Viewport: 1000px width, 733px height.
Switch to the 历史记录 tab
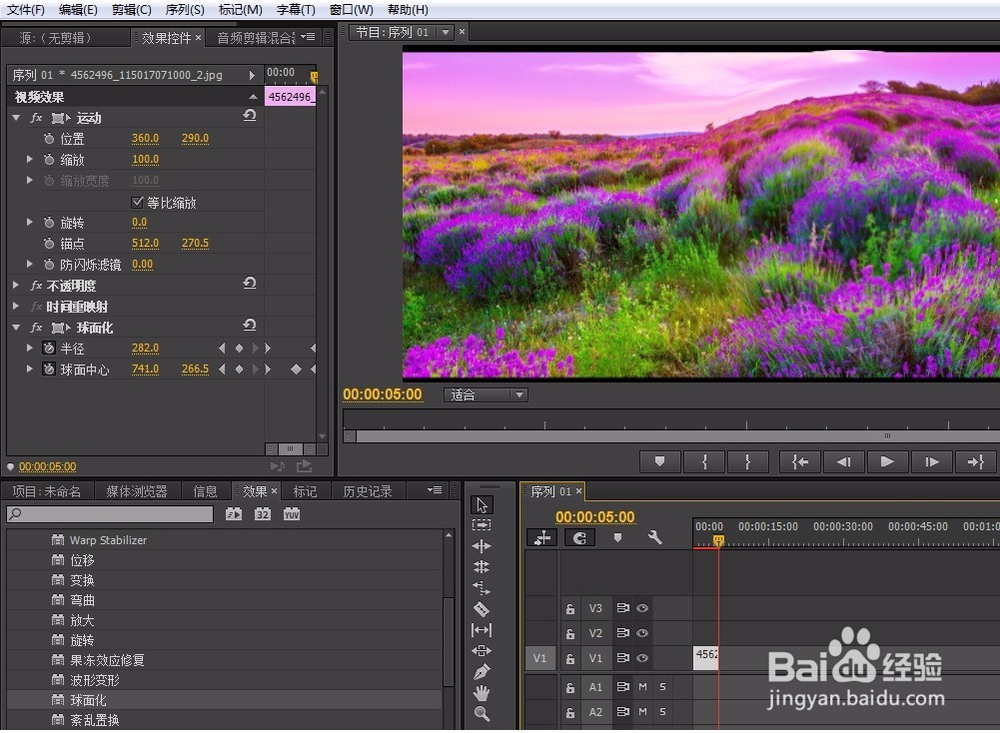pyautogui.click(x=367, y=491)
